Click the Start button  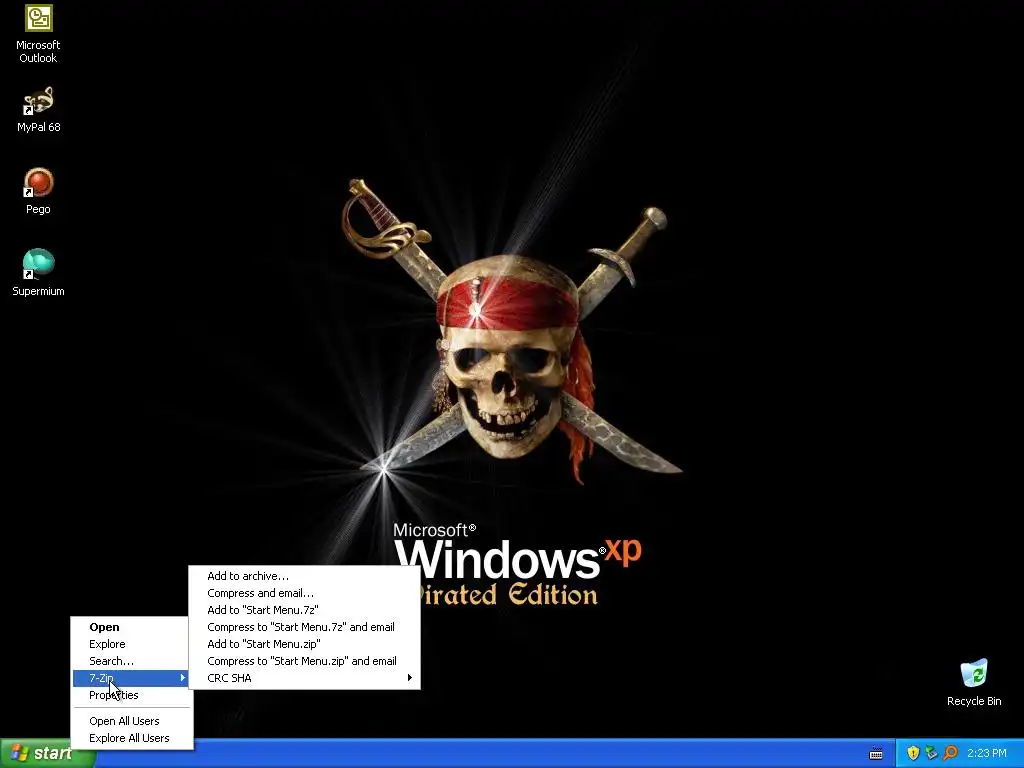coord(47,753)
